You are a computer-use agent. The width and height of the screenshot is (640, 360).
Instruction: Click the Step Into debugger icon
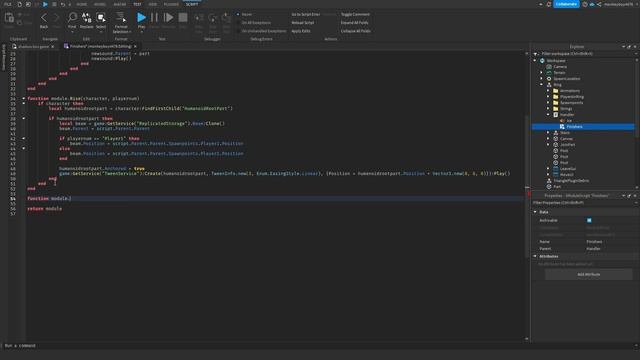click(199, 18)
